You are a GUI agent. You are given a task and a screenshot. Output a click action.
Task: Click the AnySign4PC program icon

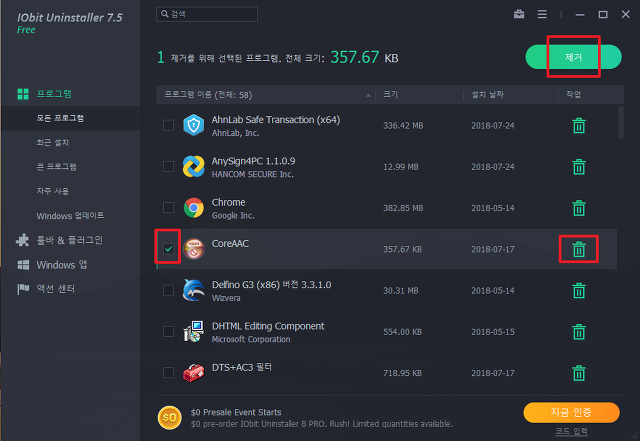point(193,166)
